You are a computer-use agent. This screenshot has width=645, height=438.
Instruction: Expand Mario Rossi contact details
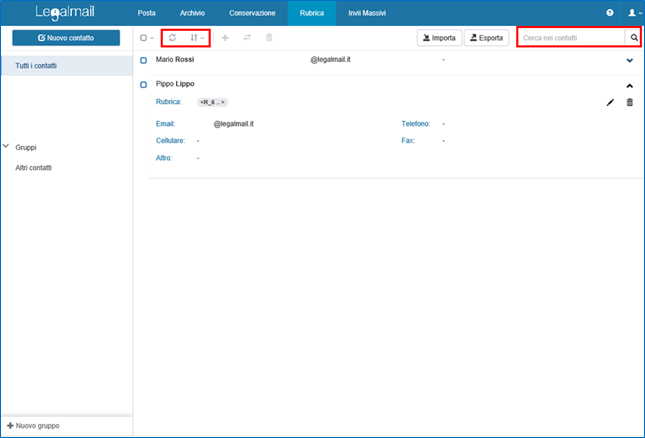point(629,61)
